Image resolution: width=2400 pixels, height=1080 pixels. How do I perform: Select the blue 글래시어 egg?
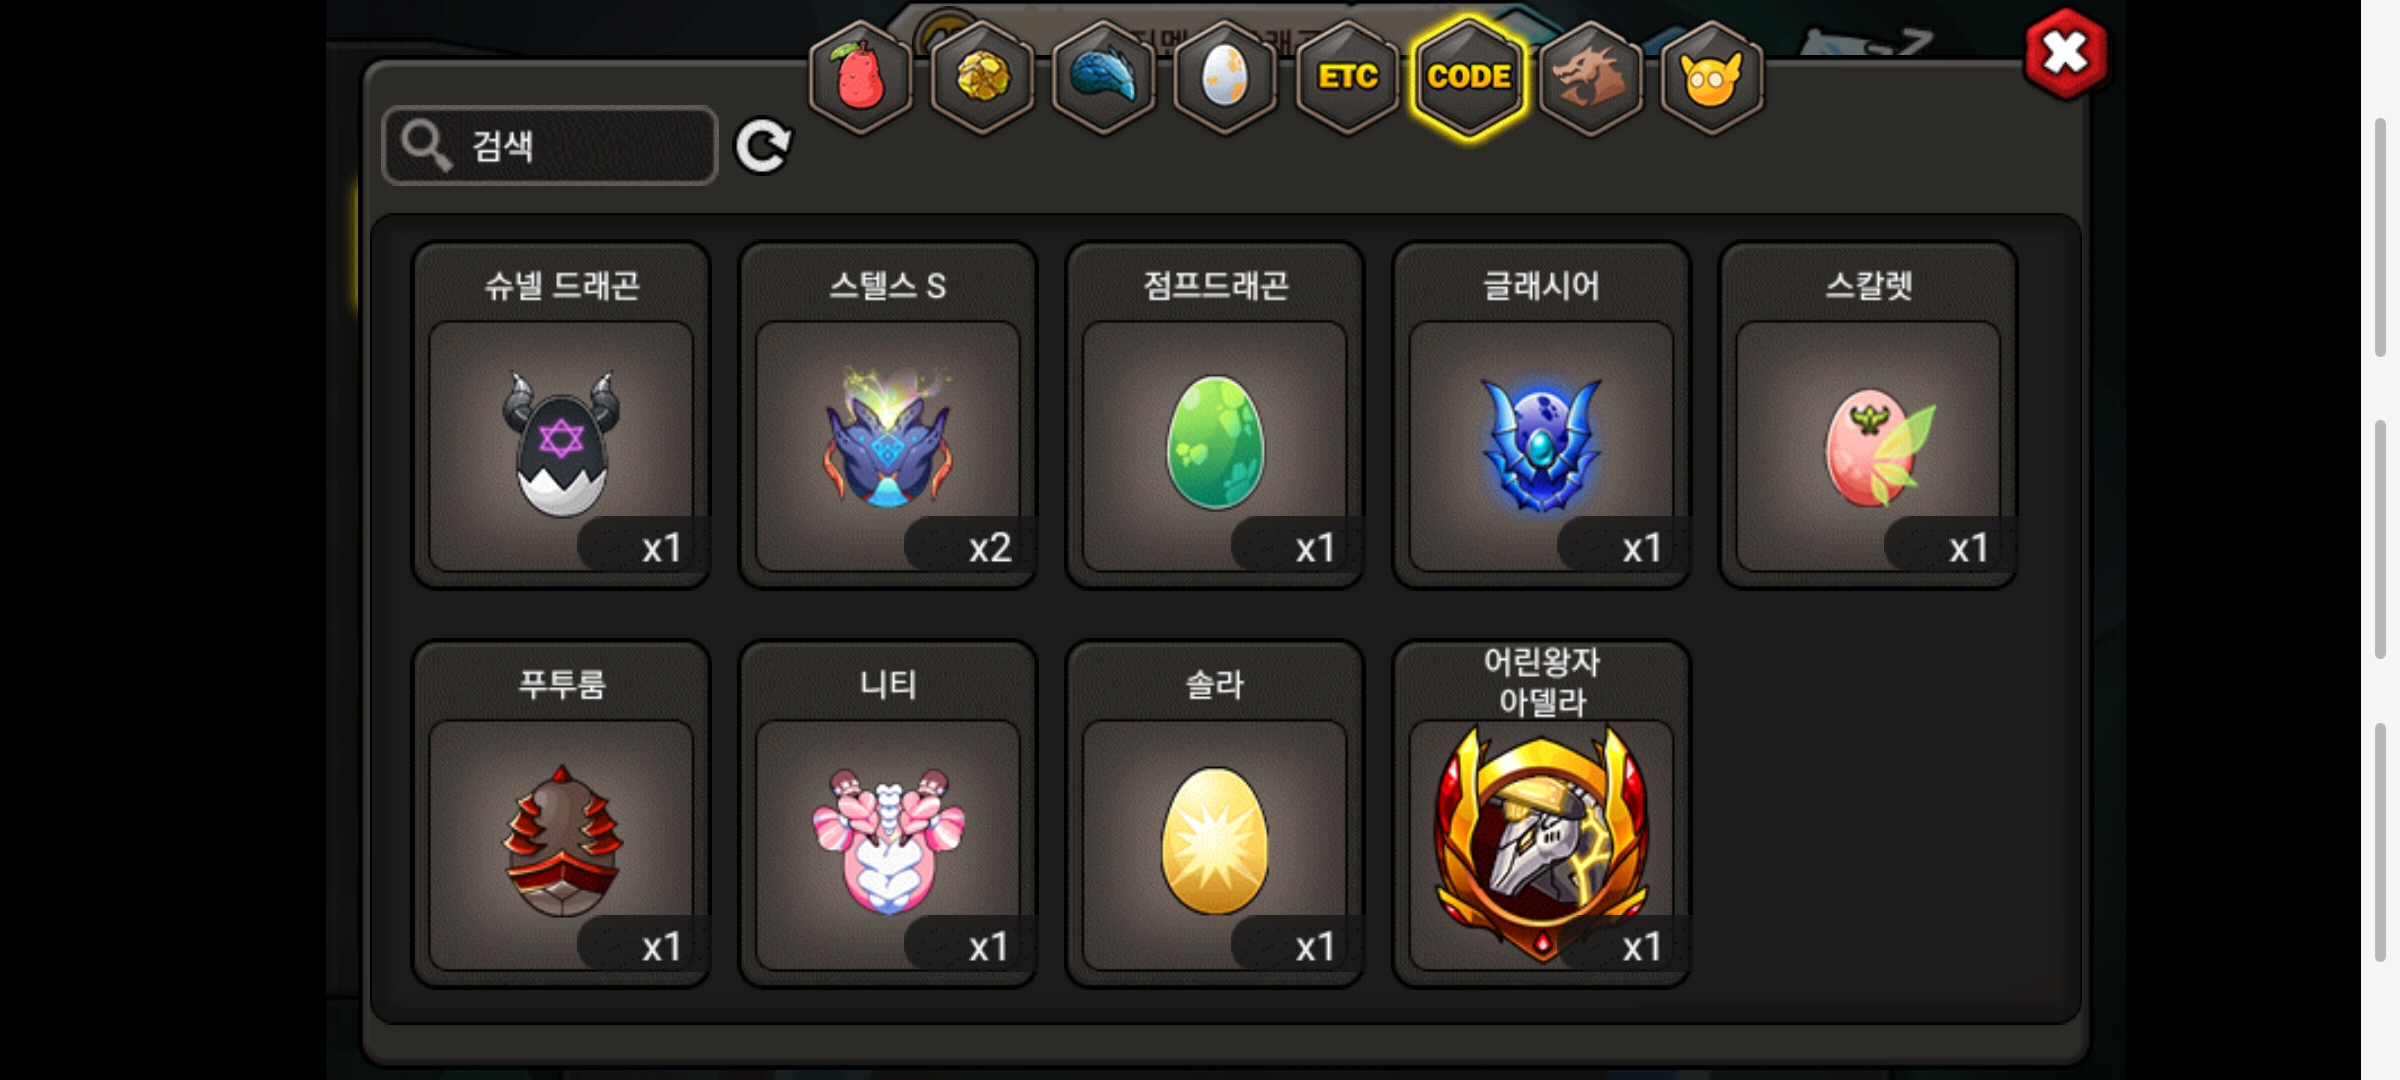click(x=1541, y=415)
